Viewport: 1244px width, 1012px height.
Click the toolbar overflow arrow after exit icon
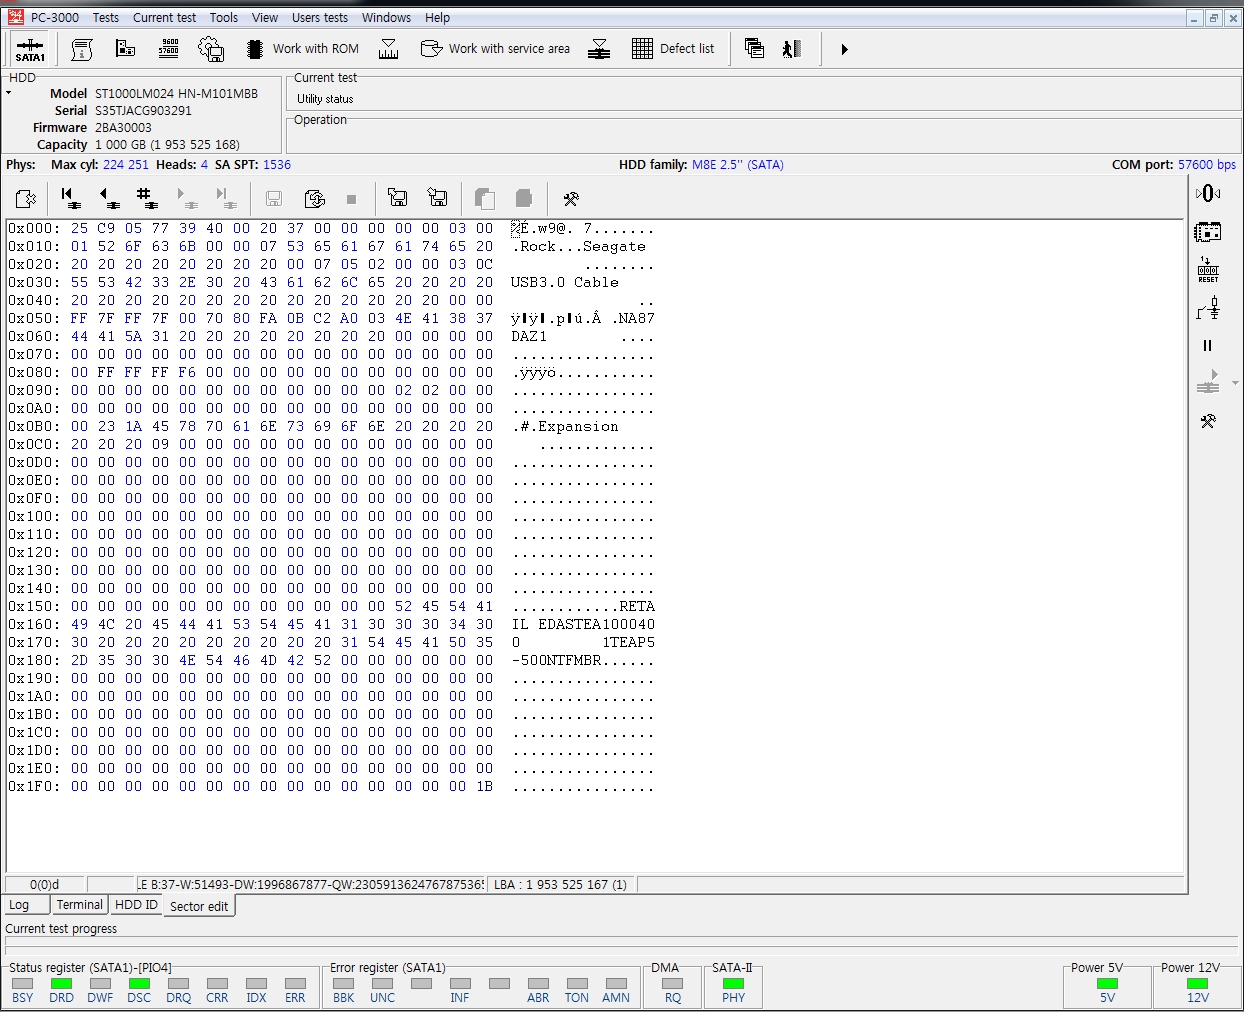(x=844, y=49)
